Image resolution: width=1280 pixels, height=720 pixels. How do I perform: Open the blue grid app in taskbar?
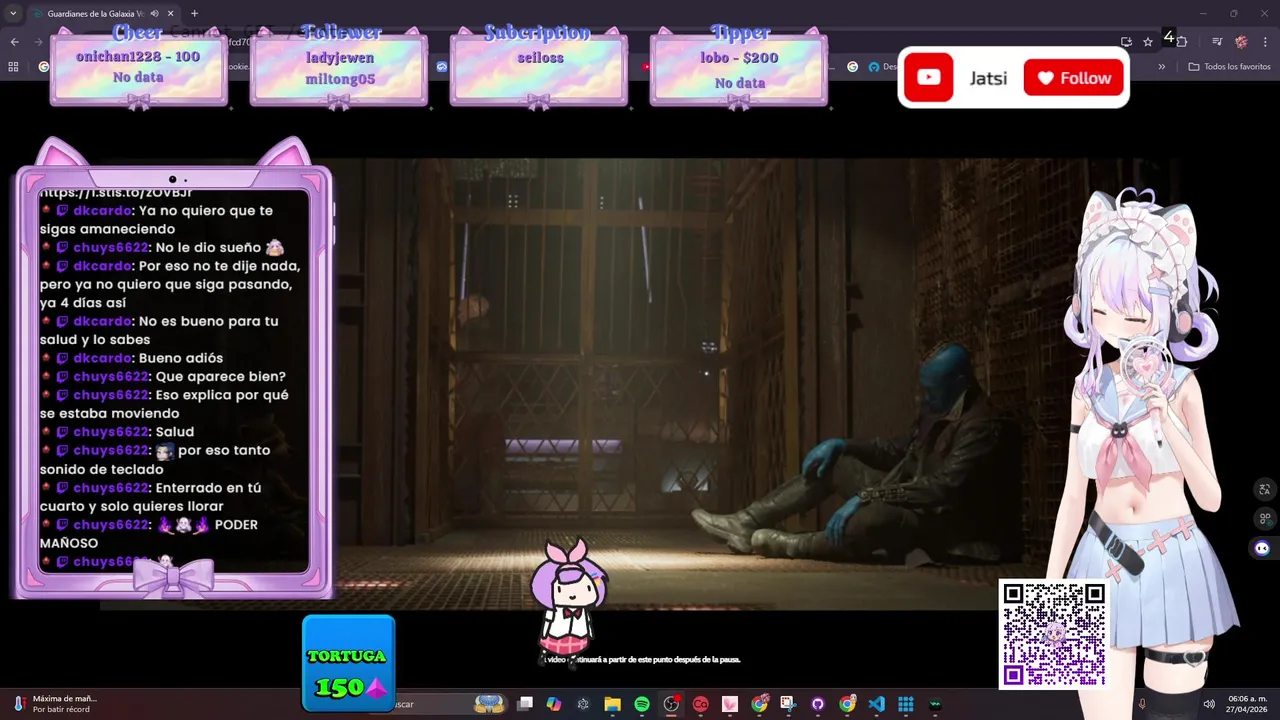click(905, 704)
